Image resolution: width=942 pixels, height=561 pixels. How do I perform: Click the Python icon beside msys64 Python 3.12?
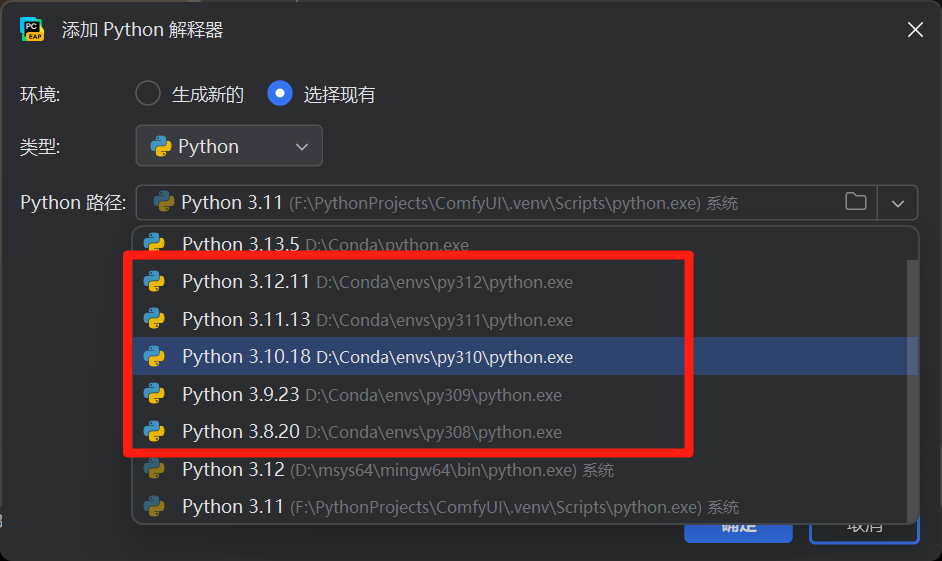click(x=154, y=469)
